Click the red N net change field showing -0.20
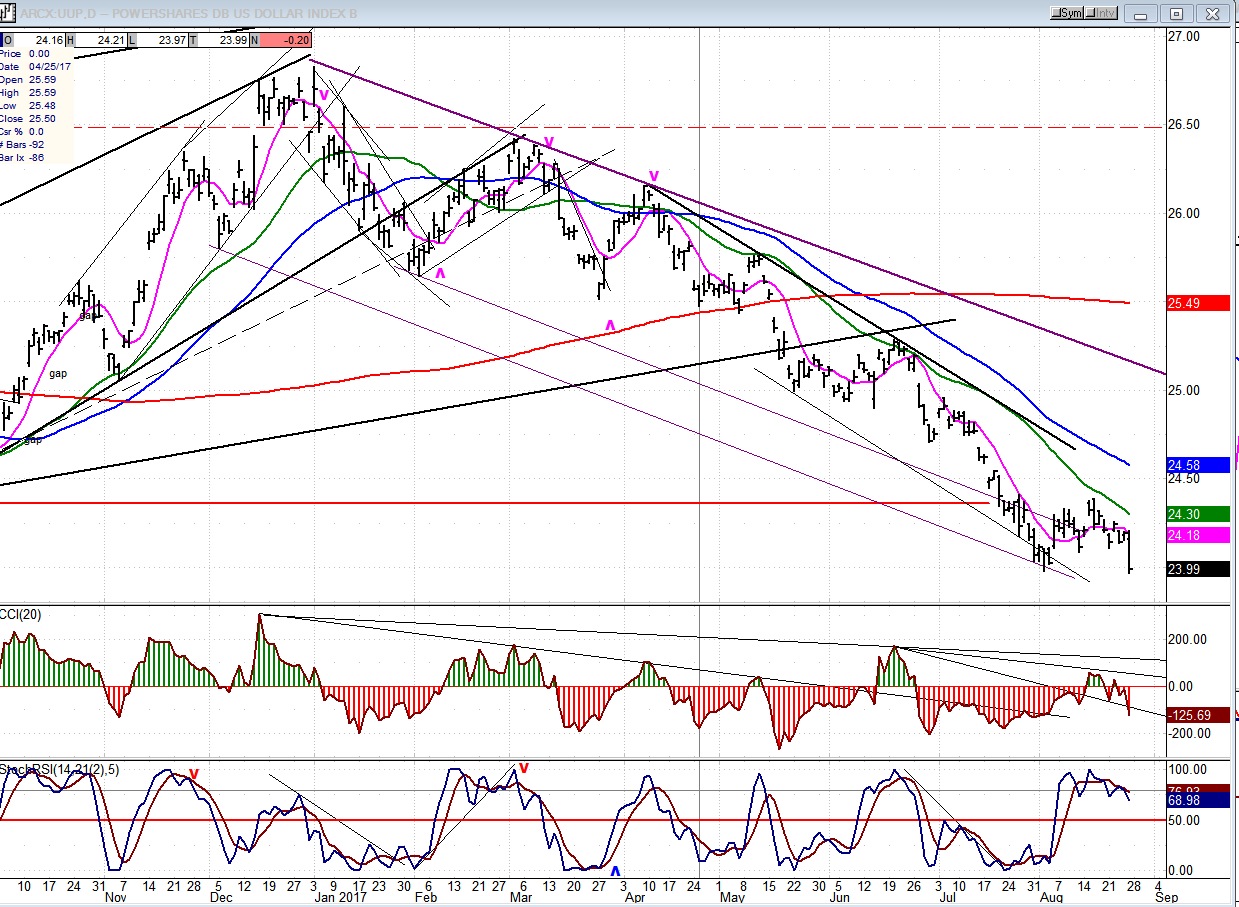Image resolution: width=1239 pixels, height=907 pixels. [x=284, y=40]
